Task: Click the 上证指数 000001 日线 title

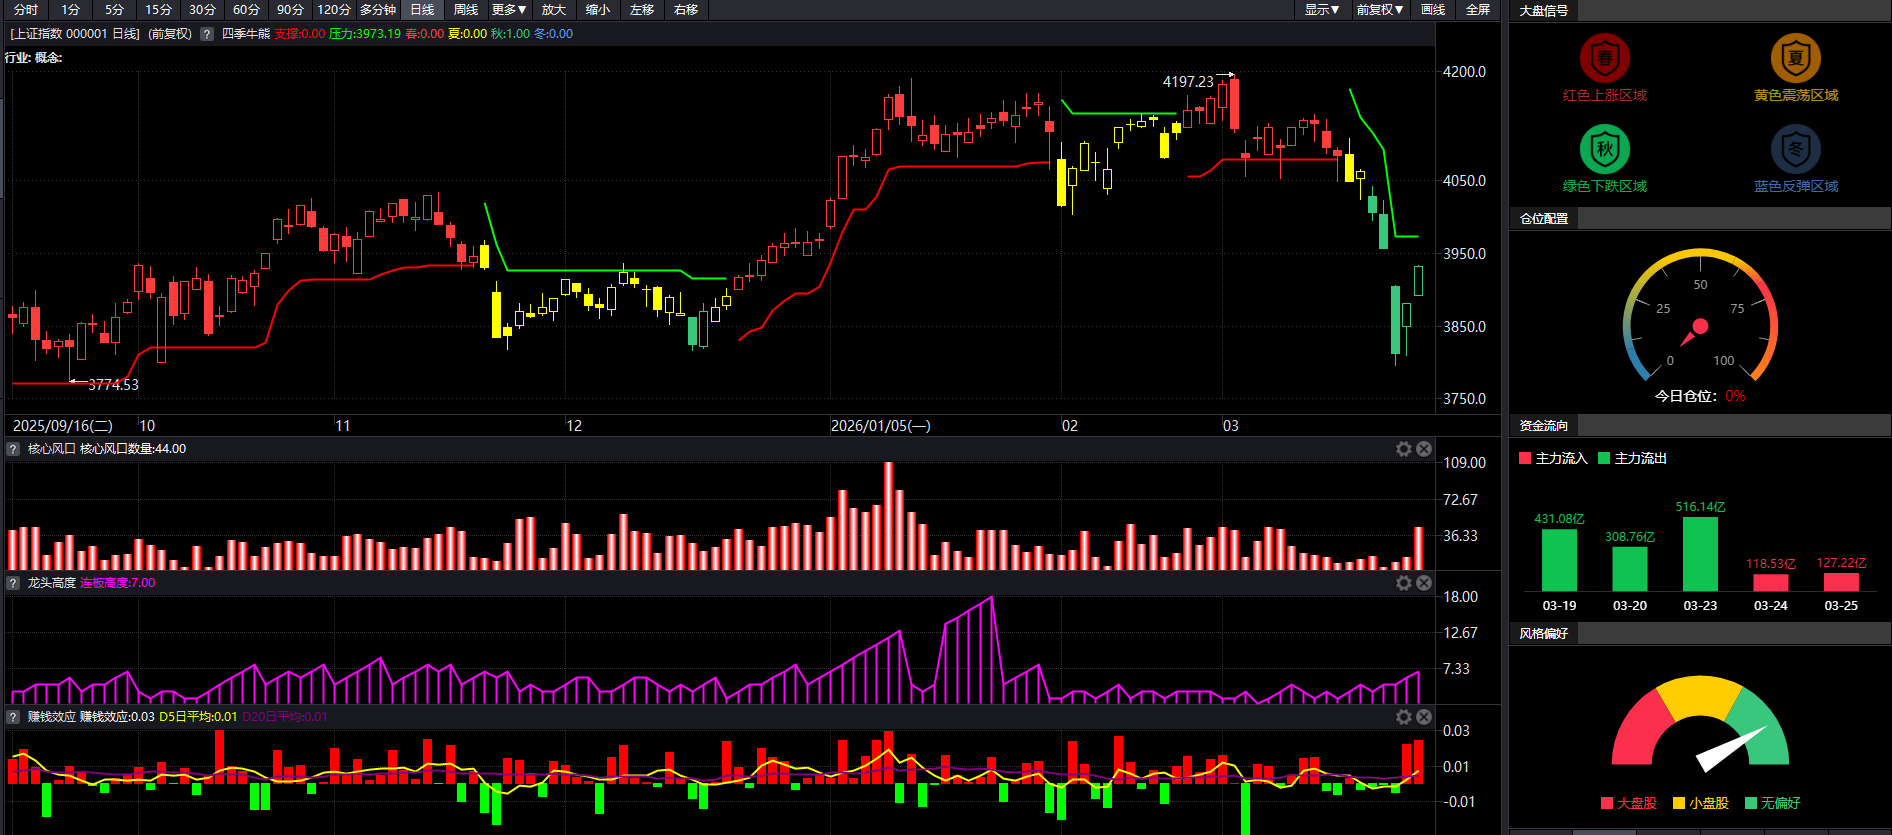Action: [x=75, y=34]
